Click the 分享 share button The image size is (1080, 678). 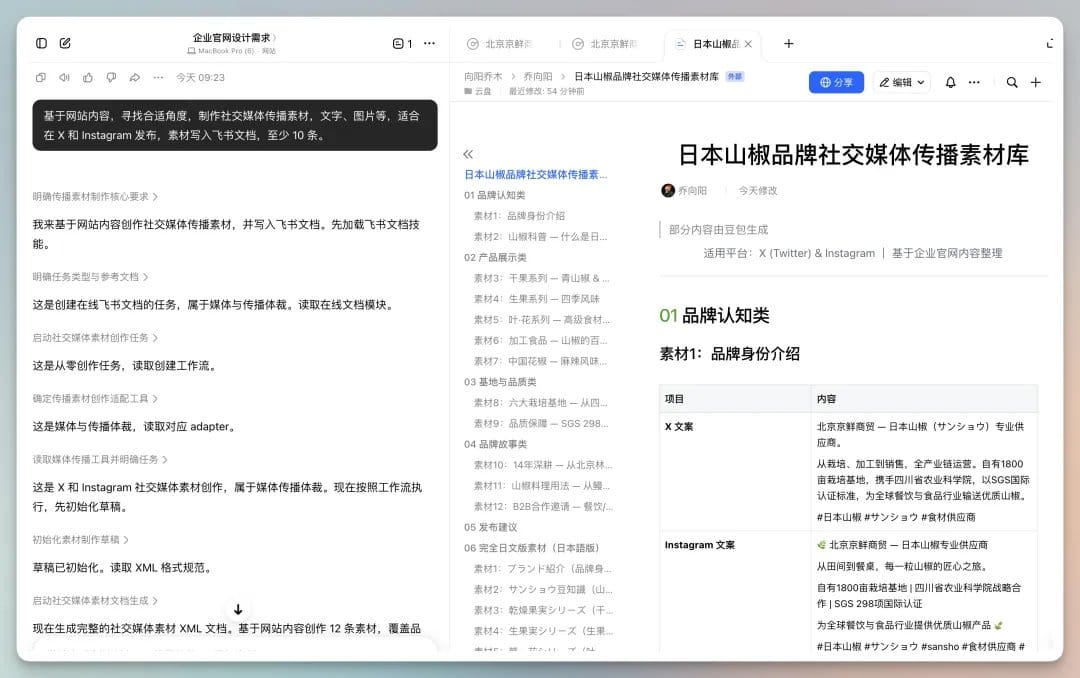click(836, 83)
